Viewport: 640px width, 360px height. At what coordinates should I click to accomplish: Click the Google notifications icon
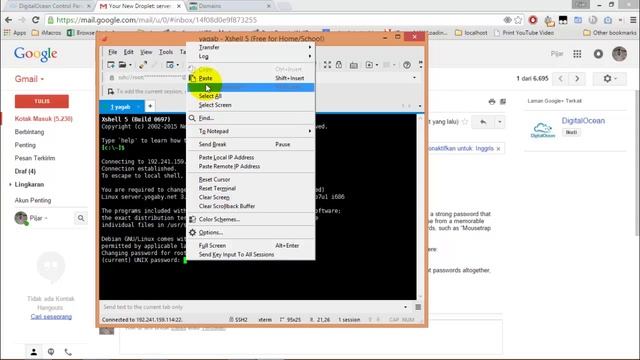coord(598,54)
